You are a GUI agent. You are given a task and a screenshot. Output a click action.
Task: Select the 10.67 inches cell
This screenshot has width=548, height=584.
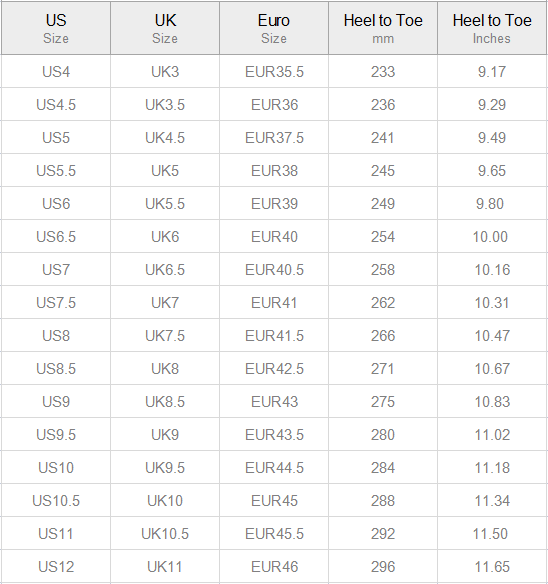pyautogui.click(x=492, y=369)
